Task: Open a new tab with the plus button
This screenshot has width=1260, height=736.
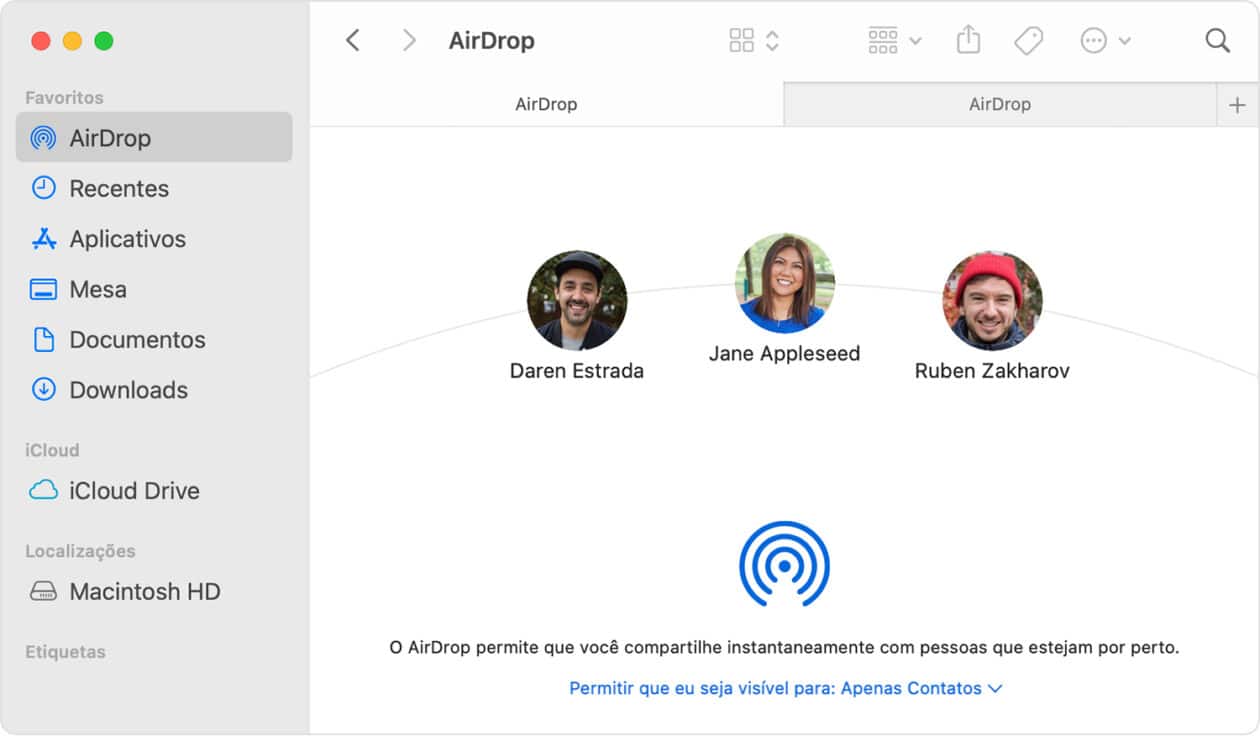Action: click(x=1238, y=103)
